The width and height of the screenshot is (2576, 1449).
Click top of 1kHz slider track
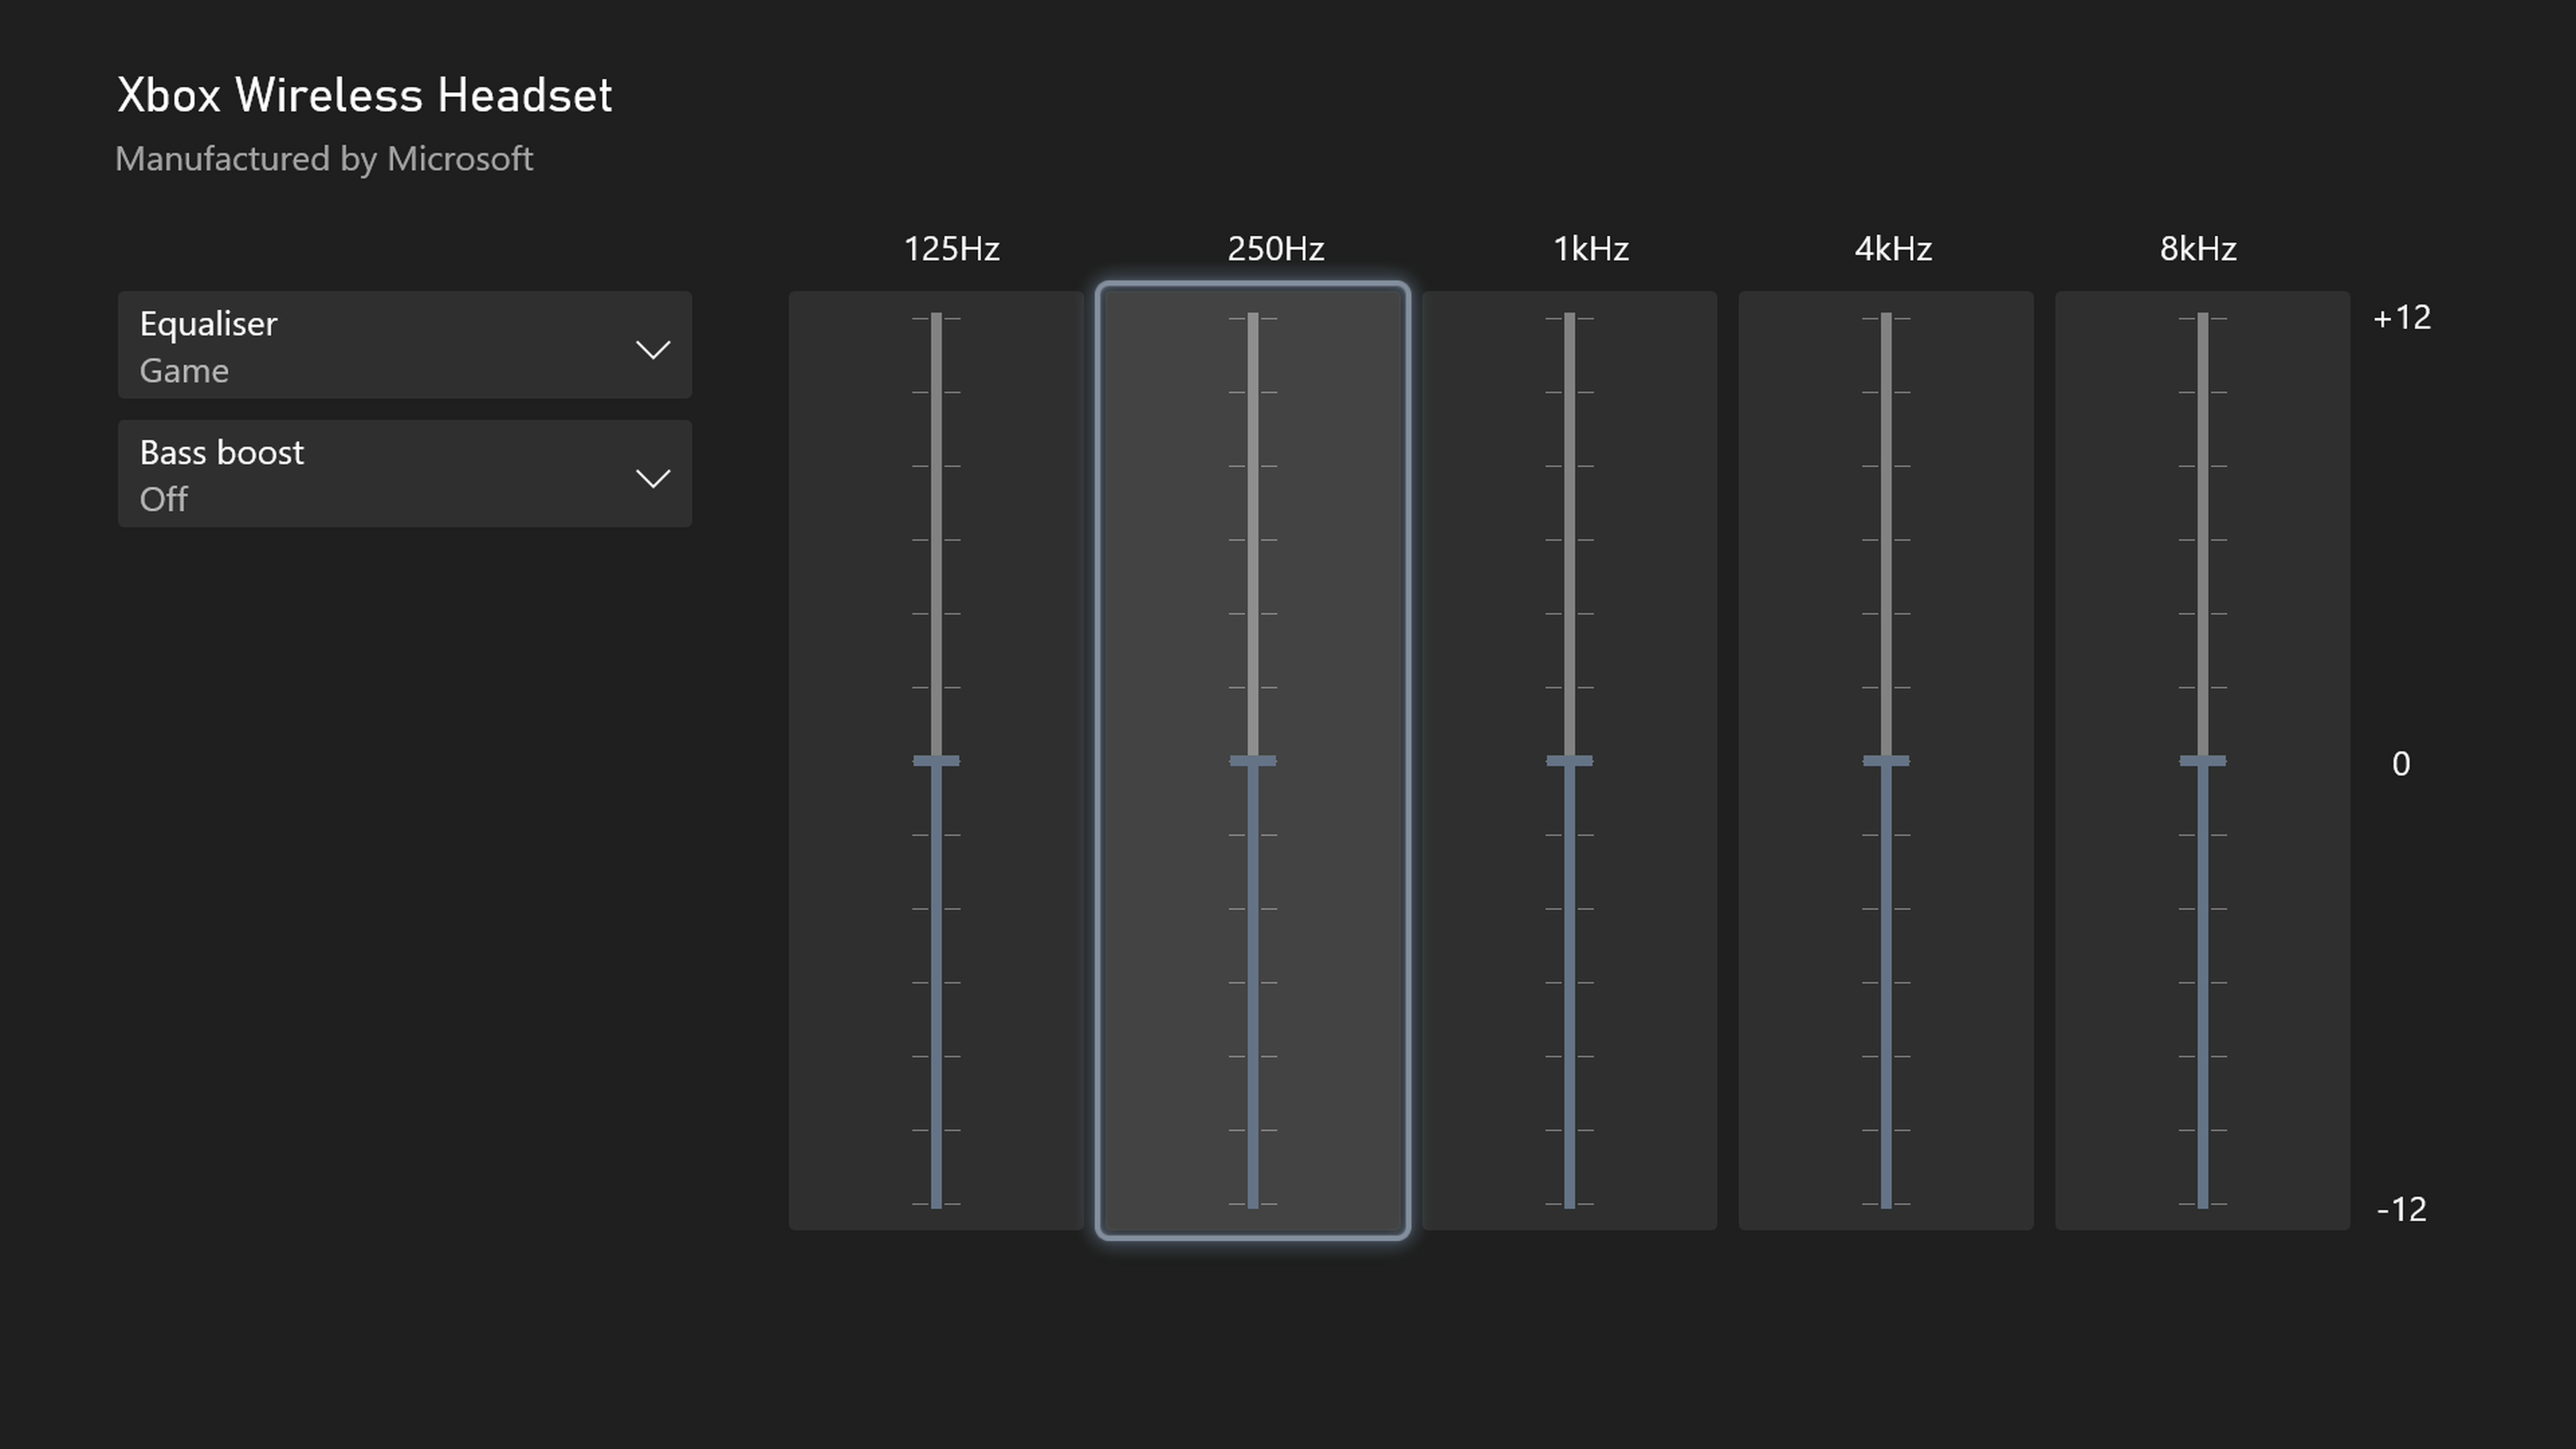[1569, 319]
